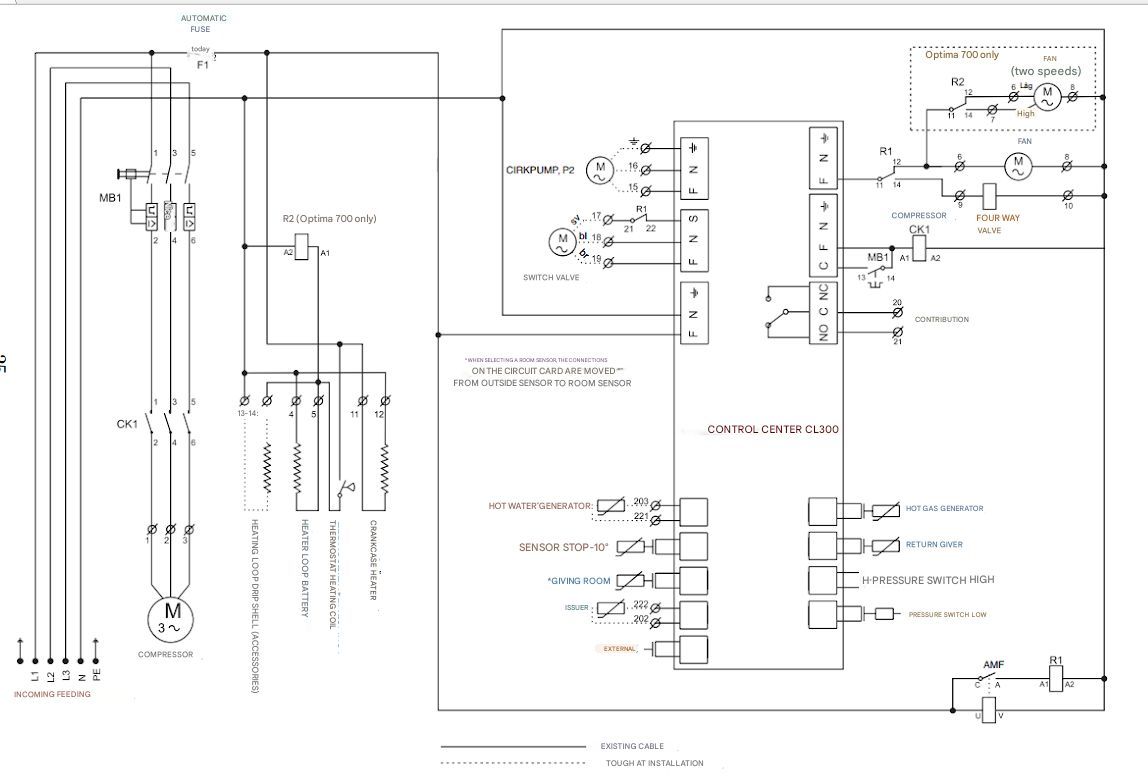Click the CIRKPUMP P2 motor symbol
This screenshot has height=782, width=1148.
(x=600, y=171)
